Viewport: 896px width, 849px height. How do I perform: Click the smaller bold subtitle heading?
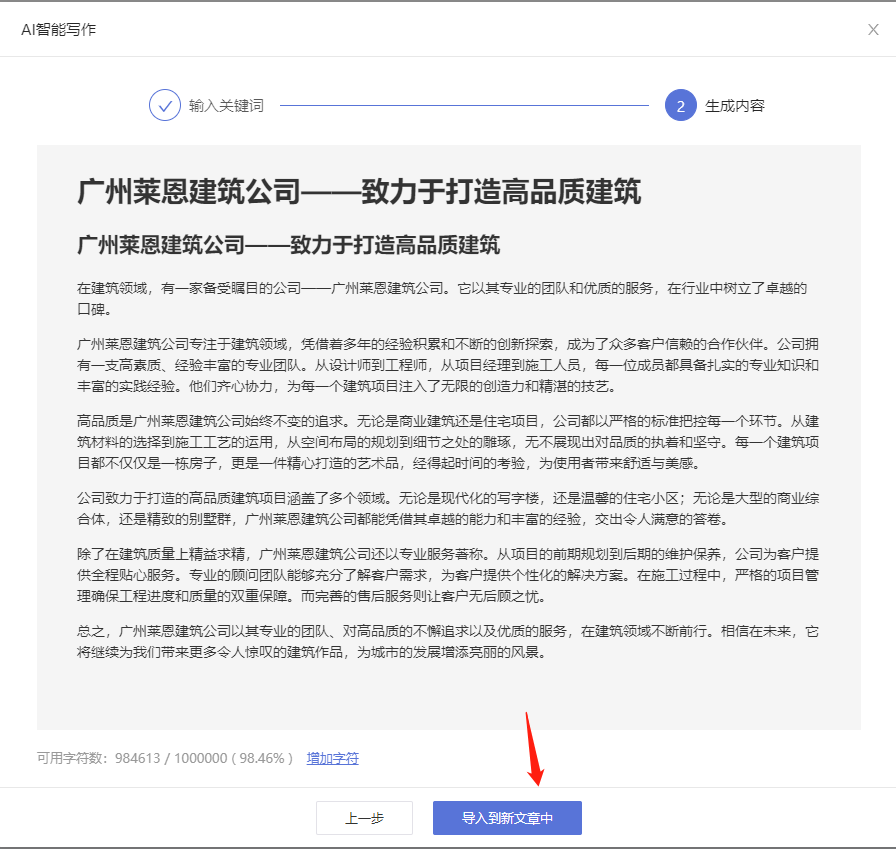pos(288,245)
